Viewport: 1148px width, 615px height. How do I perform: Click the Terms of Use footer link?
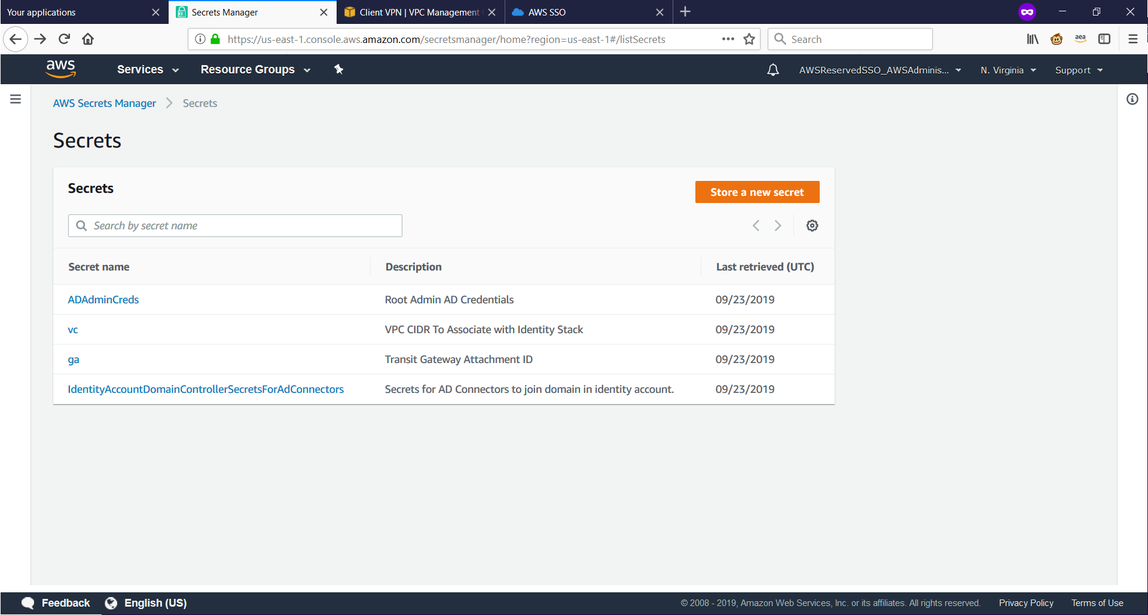click(1097, 603)
